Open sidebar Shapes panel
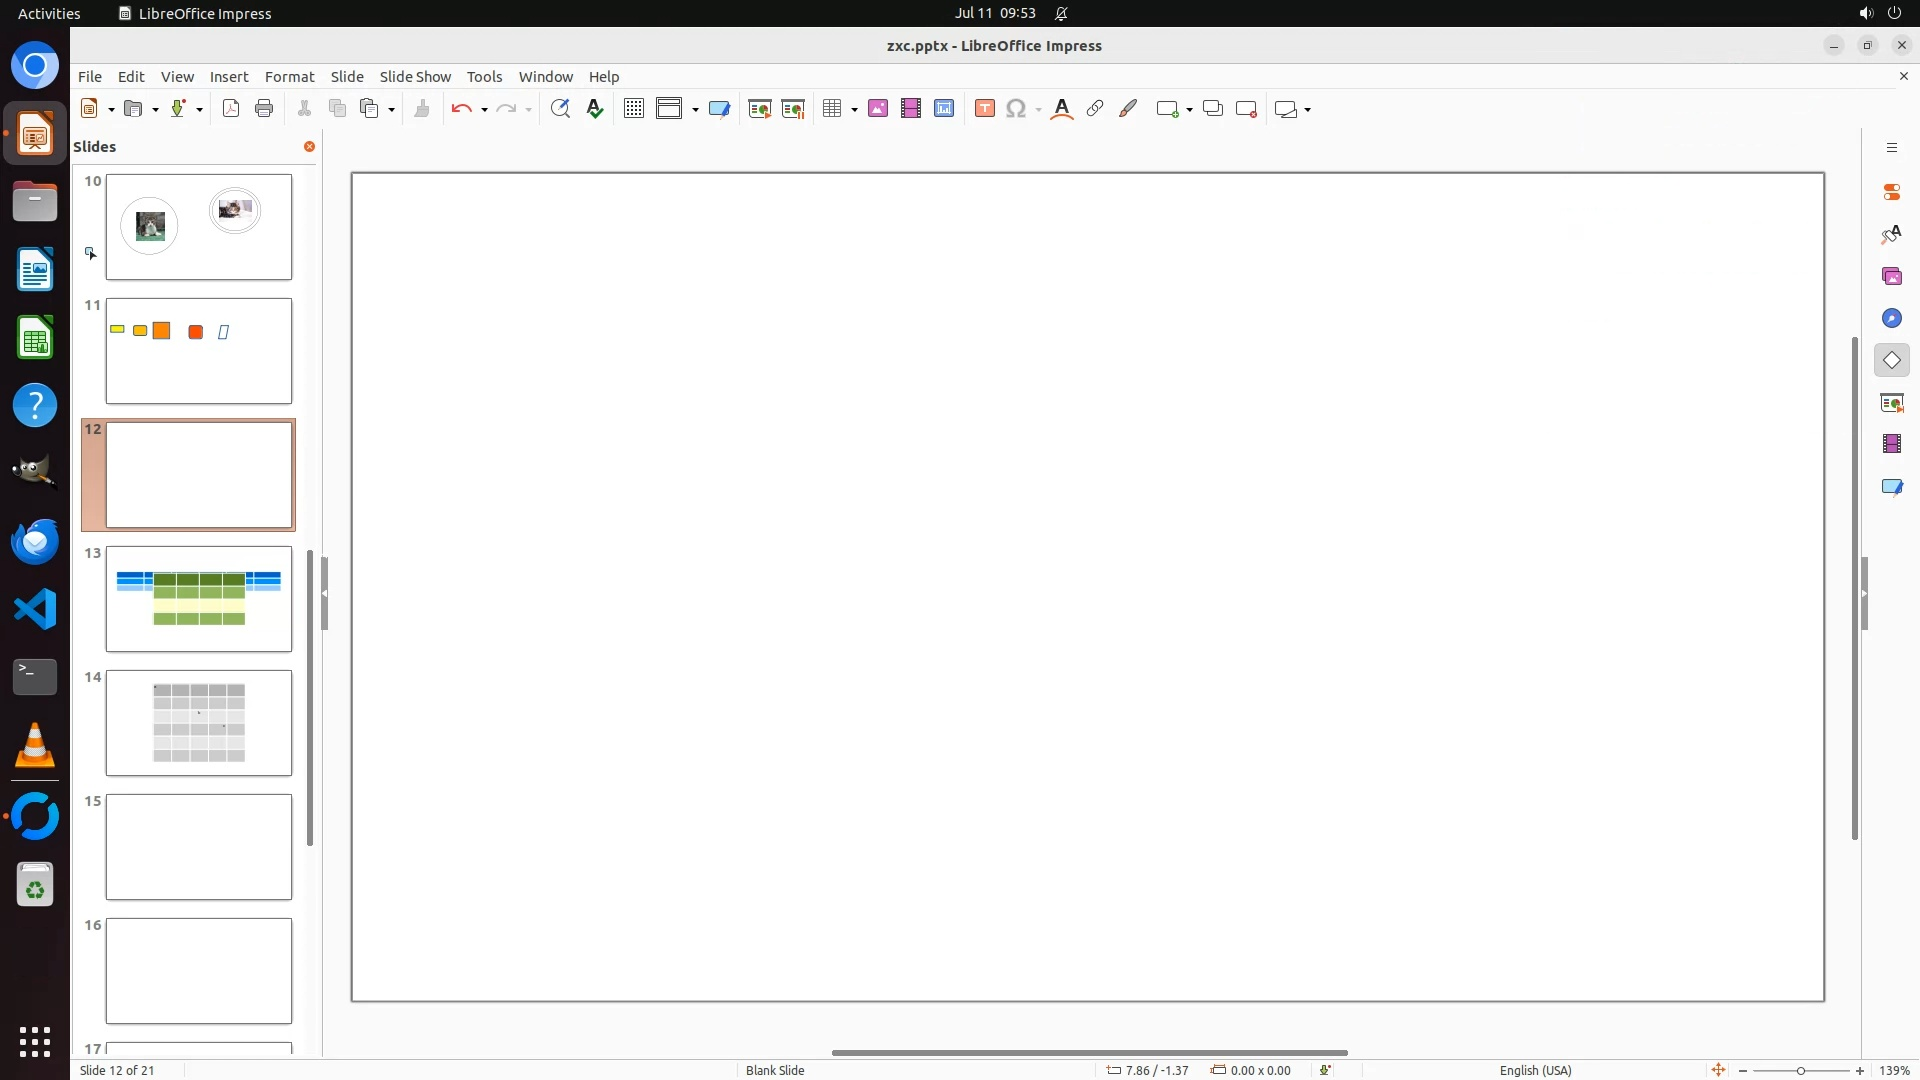1920x1080 pixels. point(1891,360)
